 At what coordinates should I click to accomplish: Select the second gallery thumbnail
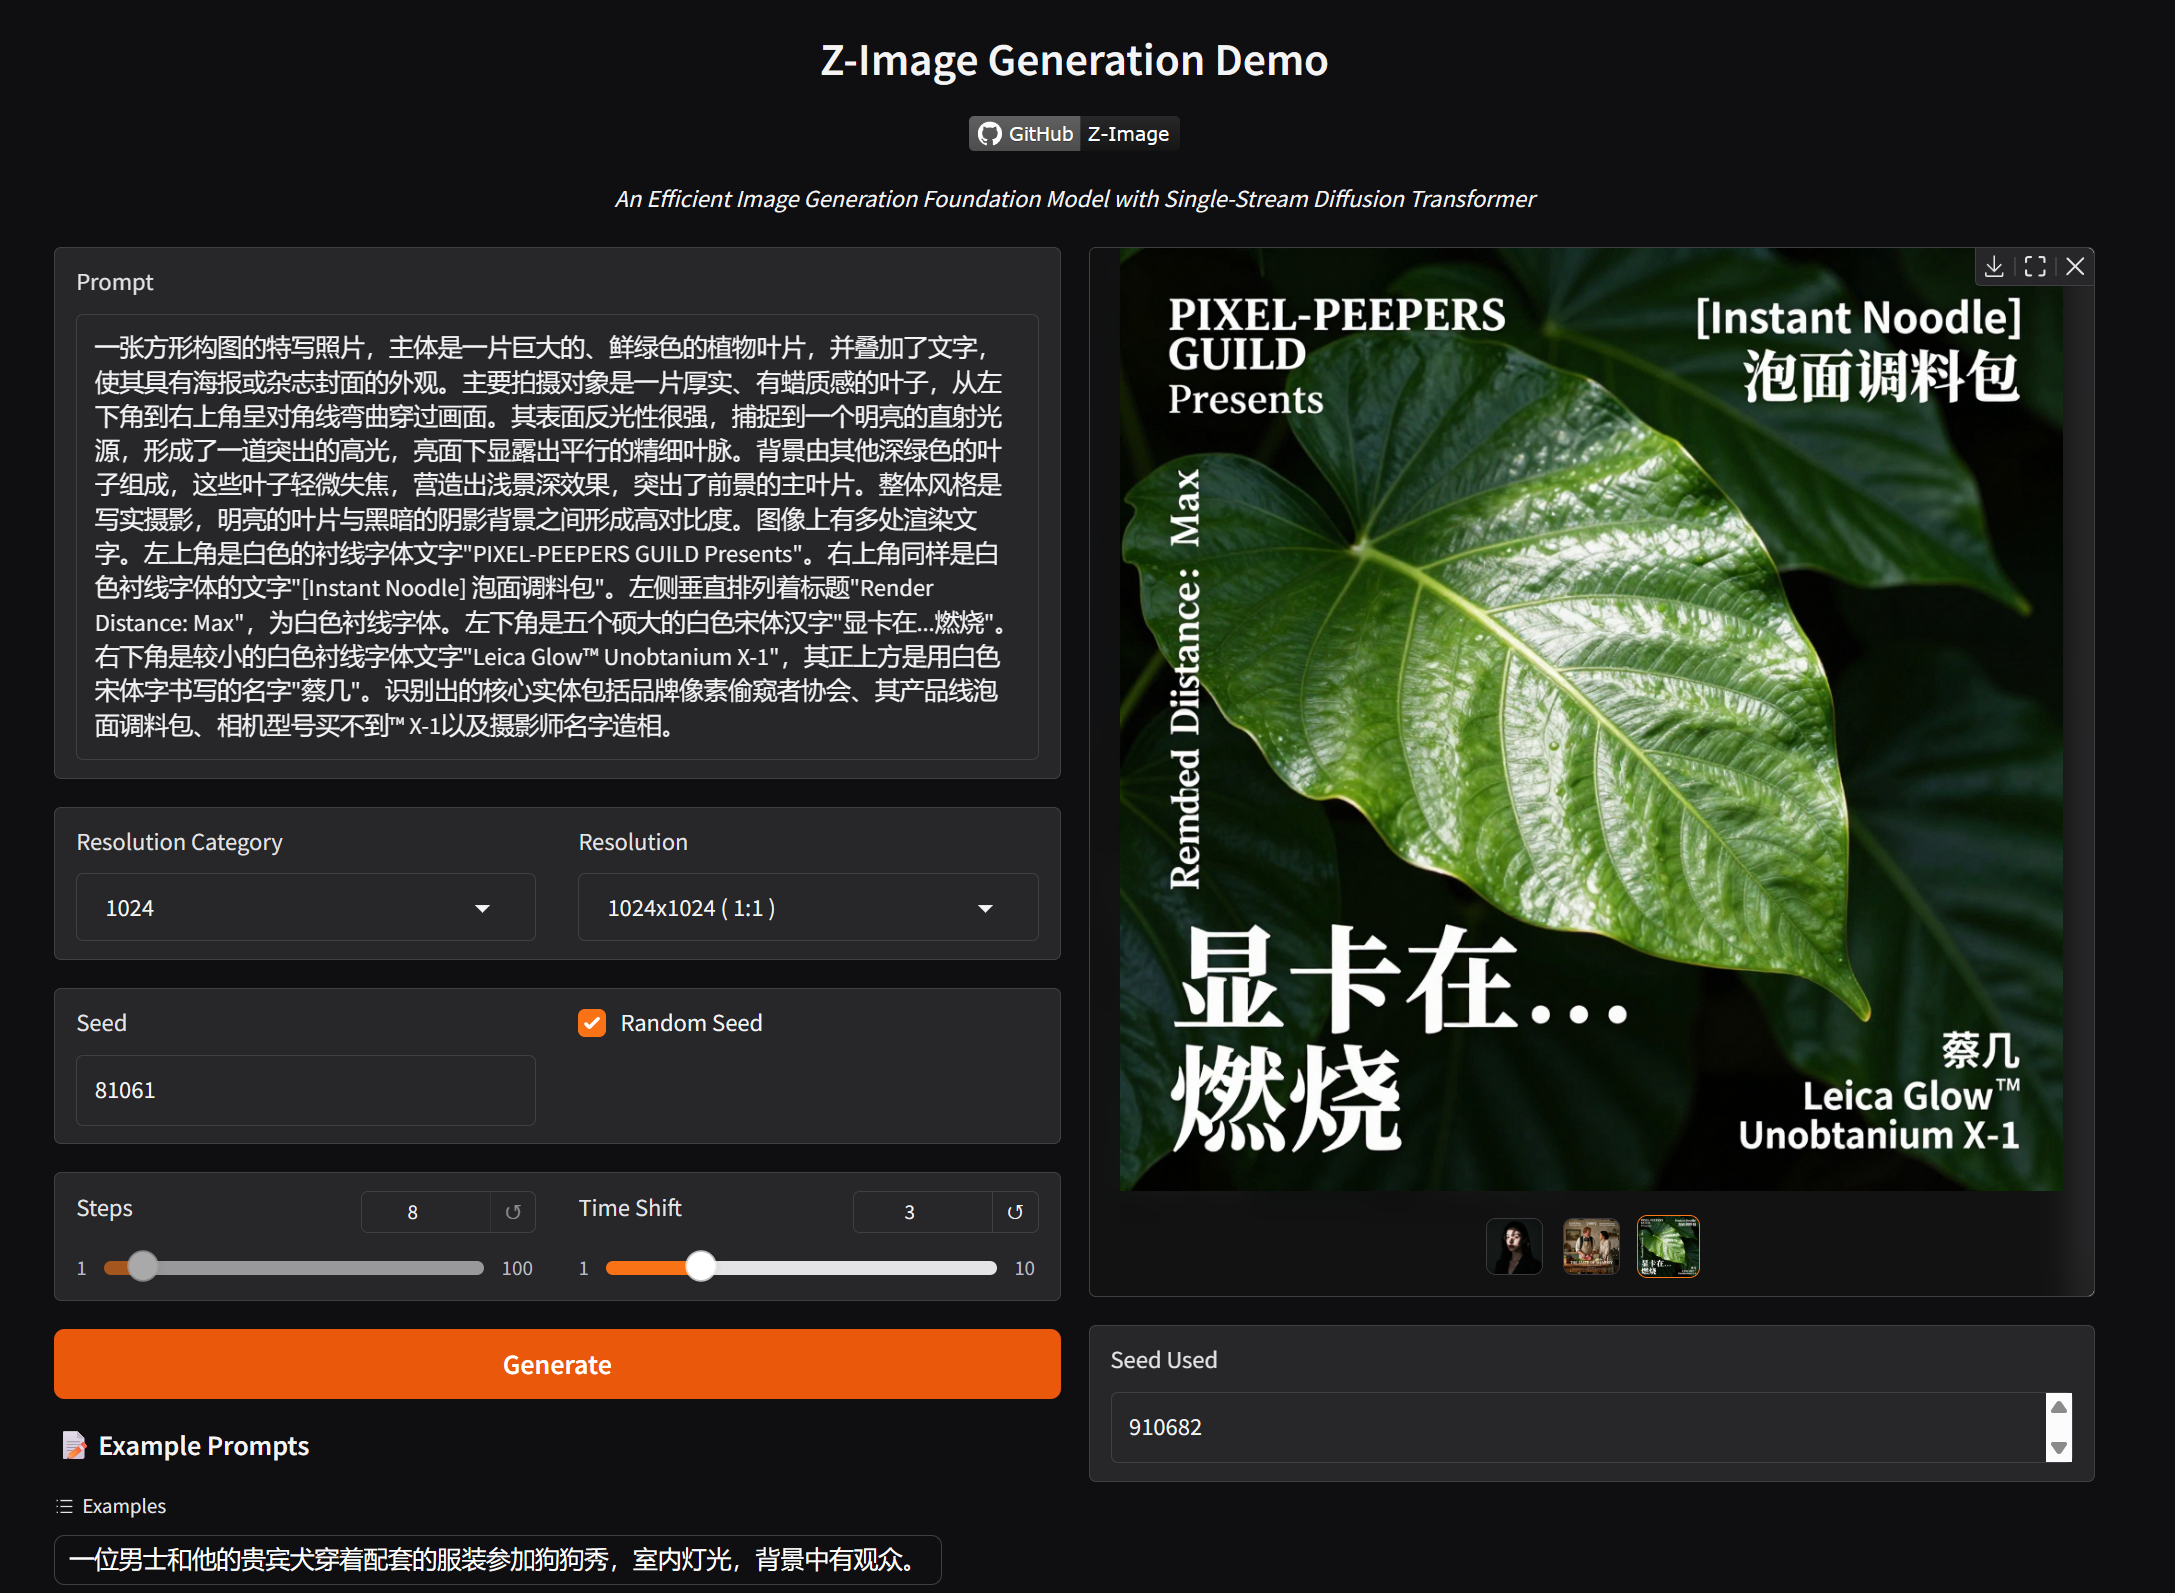pos(1591,1246)
